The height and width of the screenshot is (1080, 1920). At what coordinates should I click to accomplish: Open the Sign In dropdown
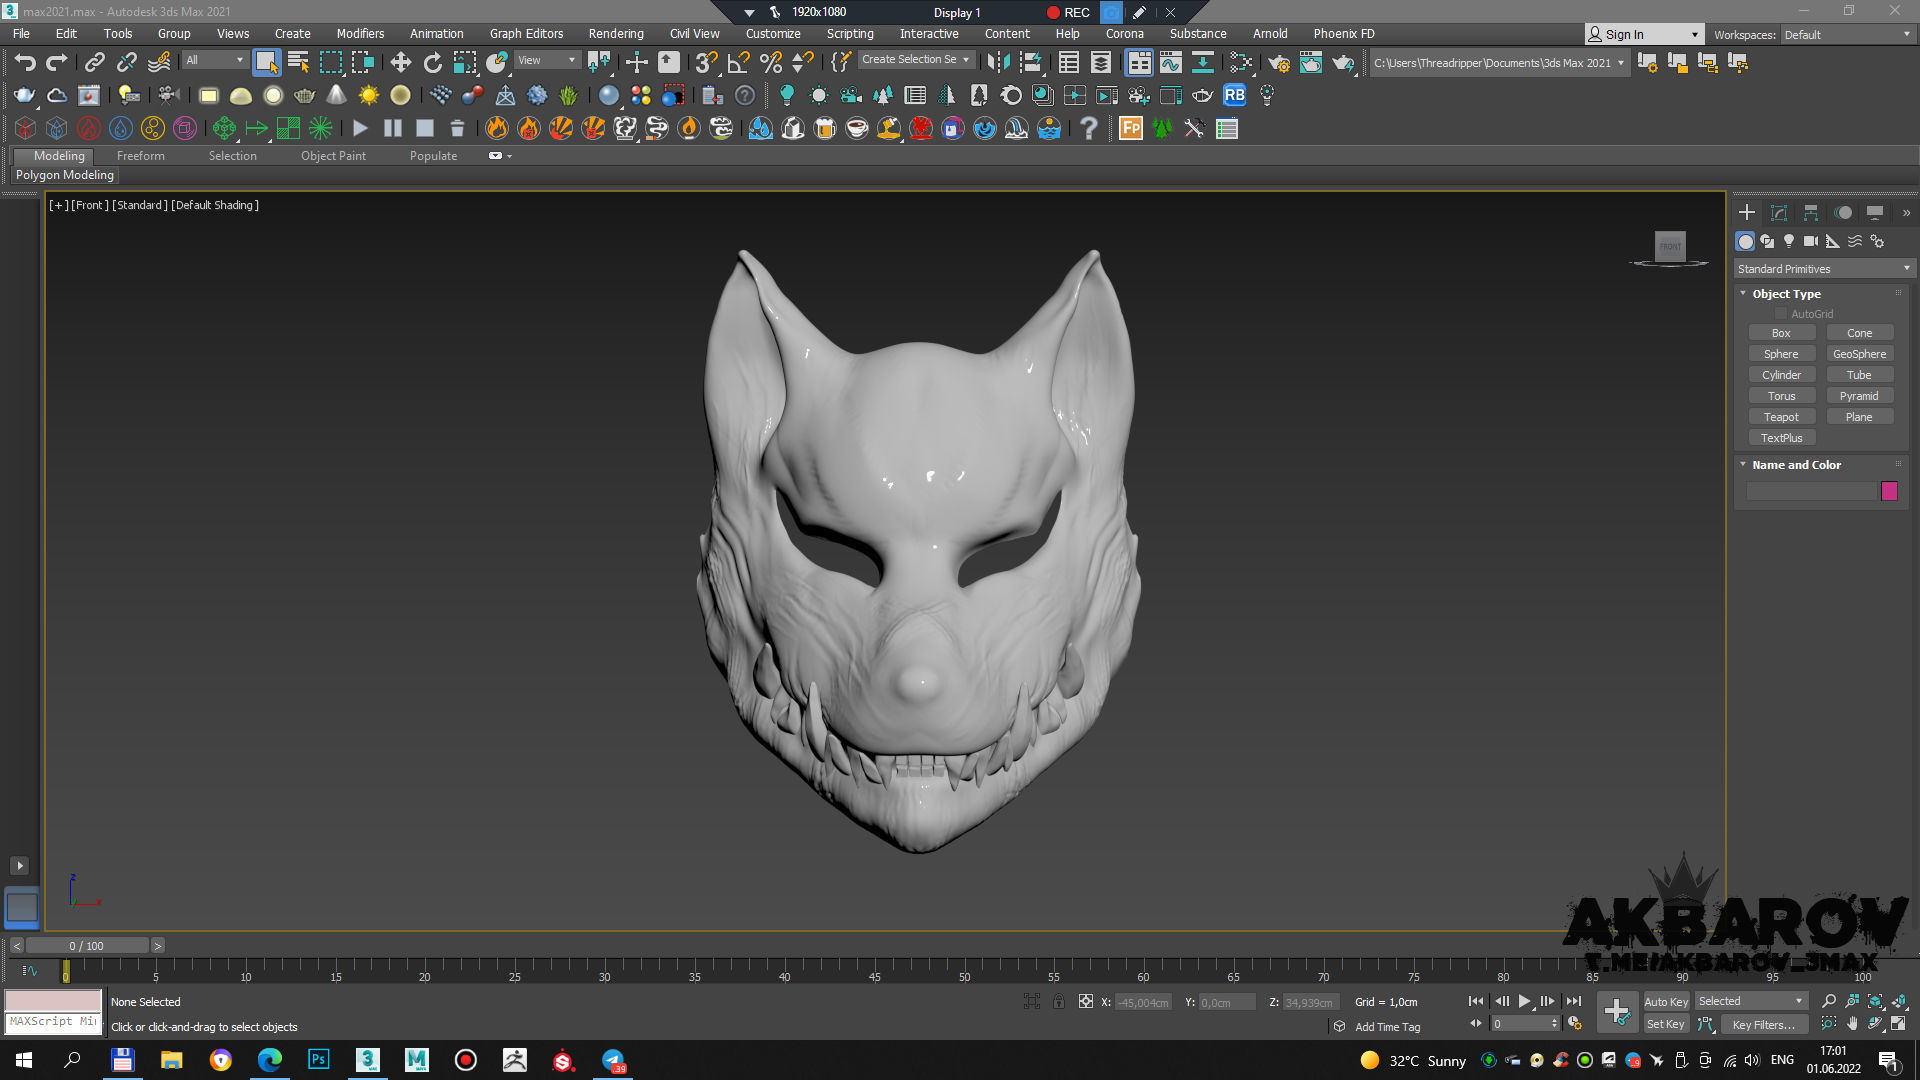tap(1643, 35)
